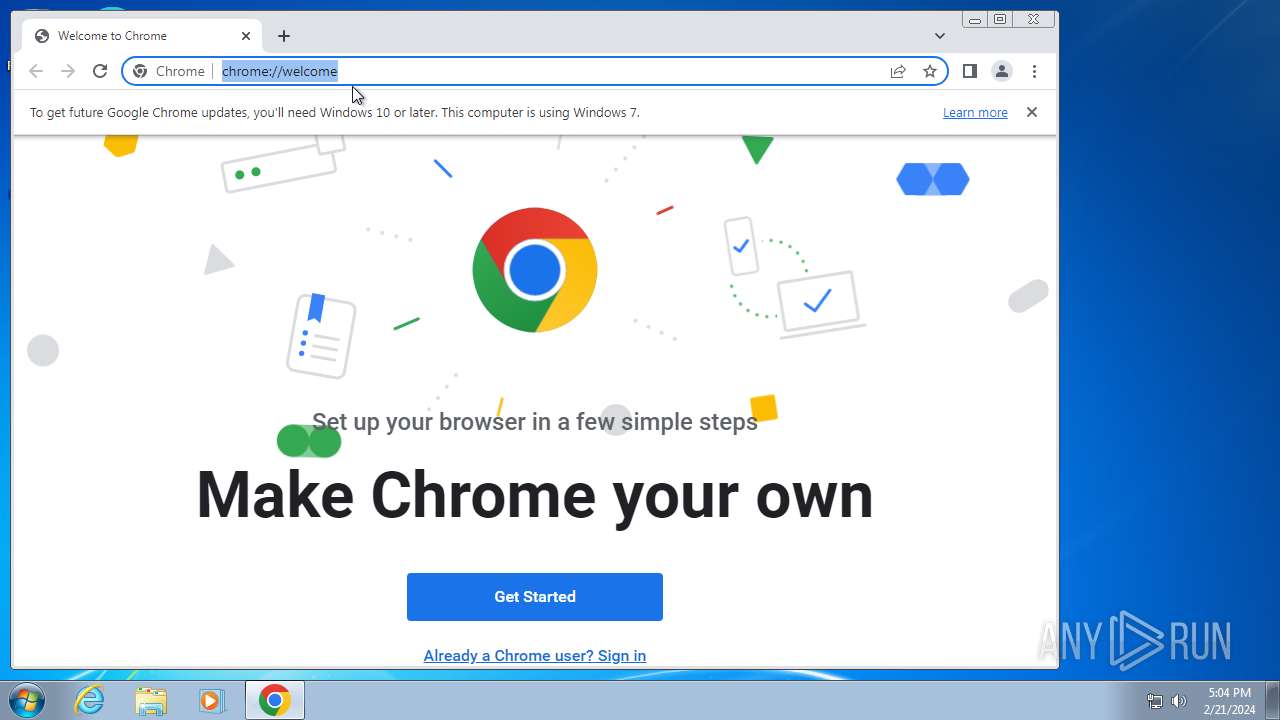Open a new tab with plus button
The image size is (1280, 720).
[284, 36]
